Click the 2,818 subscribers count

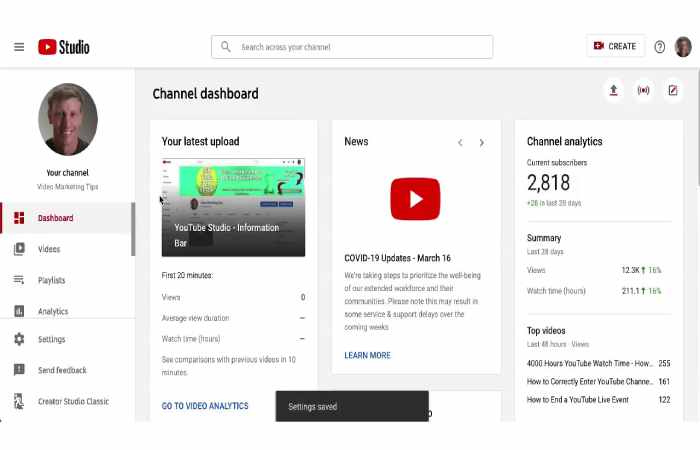tap(548, 183)
